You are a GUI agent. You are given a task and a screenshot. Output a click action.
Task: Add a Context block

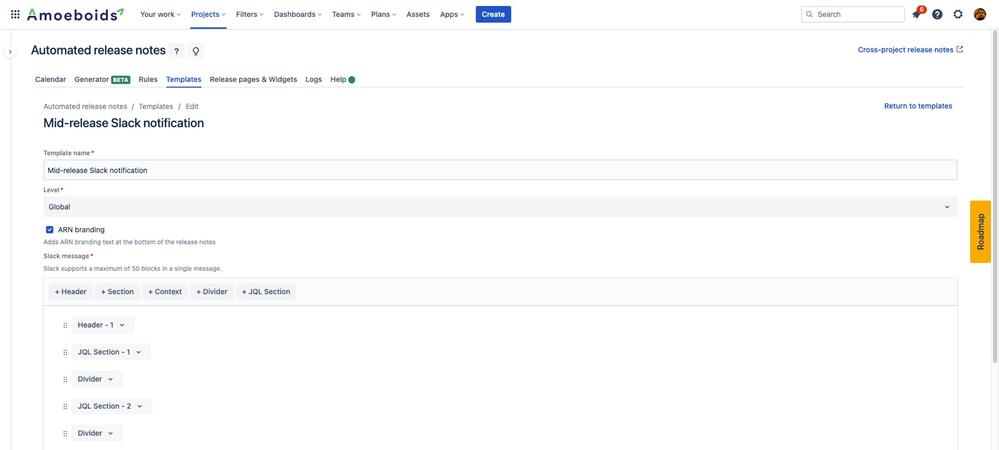tap(165, 292)
